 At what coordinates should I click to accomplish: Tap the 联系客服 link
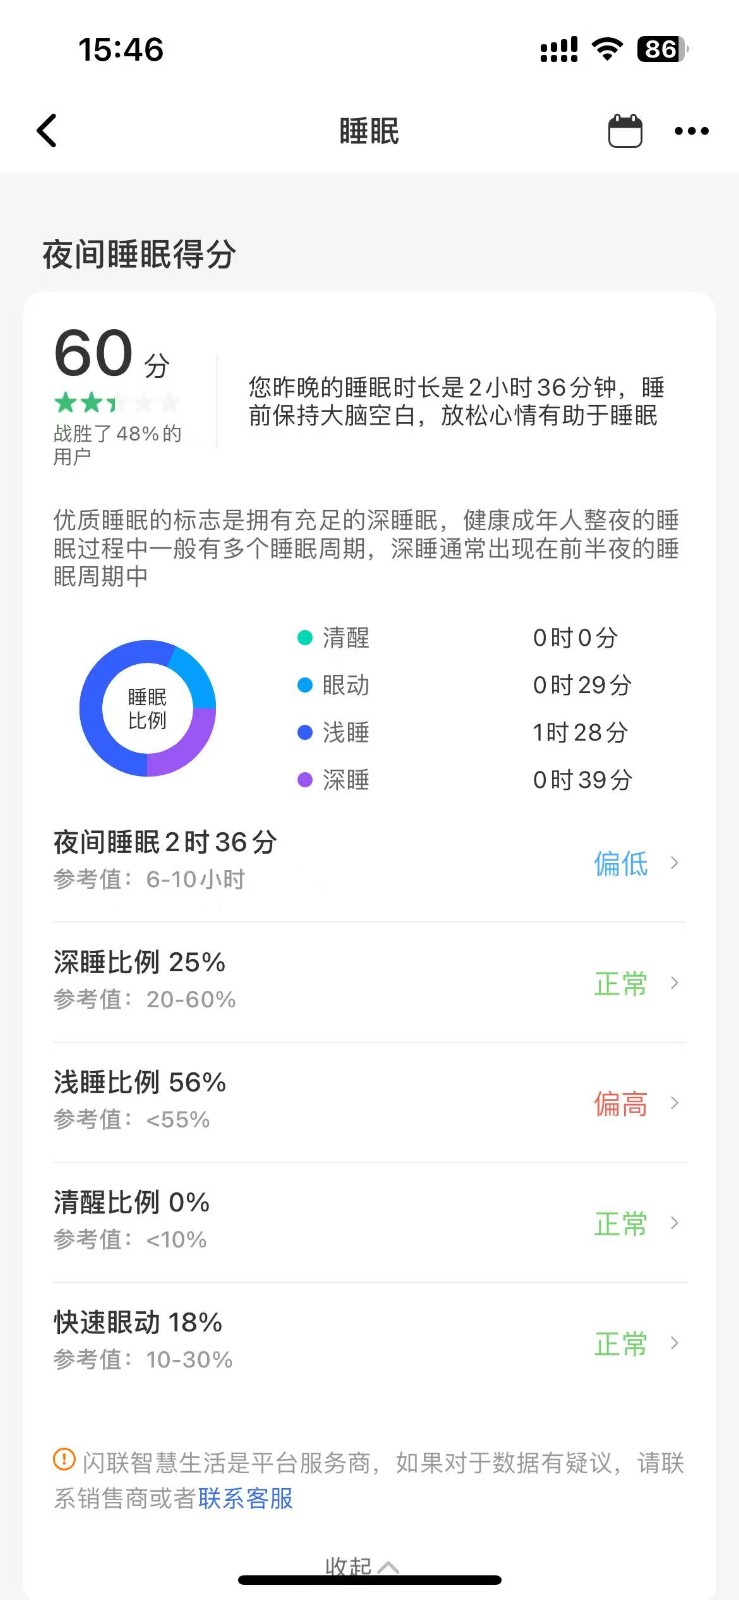246,1498
